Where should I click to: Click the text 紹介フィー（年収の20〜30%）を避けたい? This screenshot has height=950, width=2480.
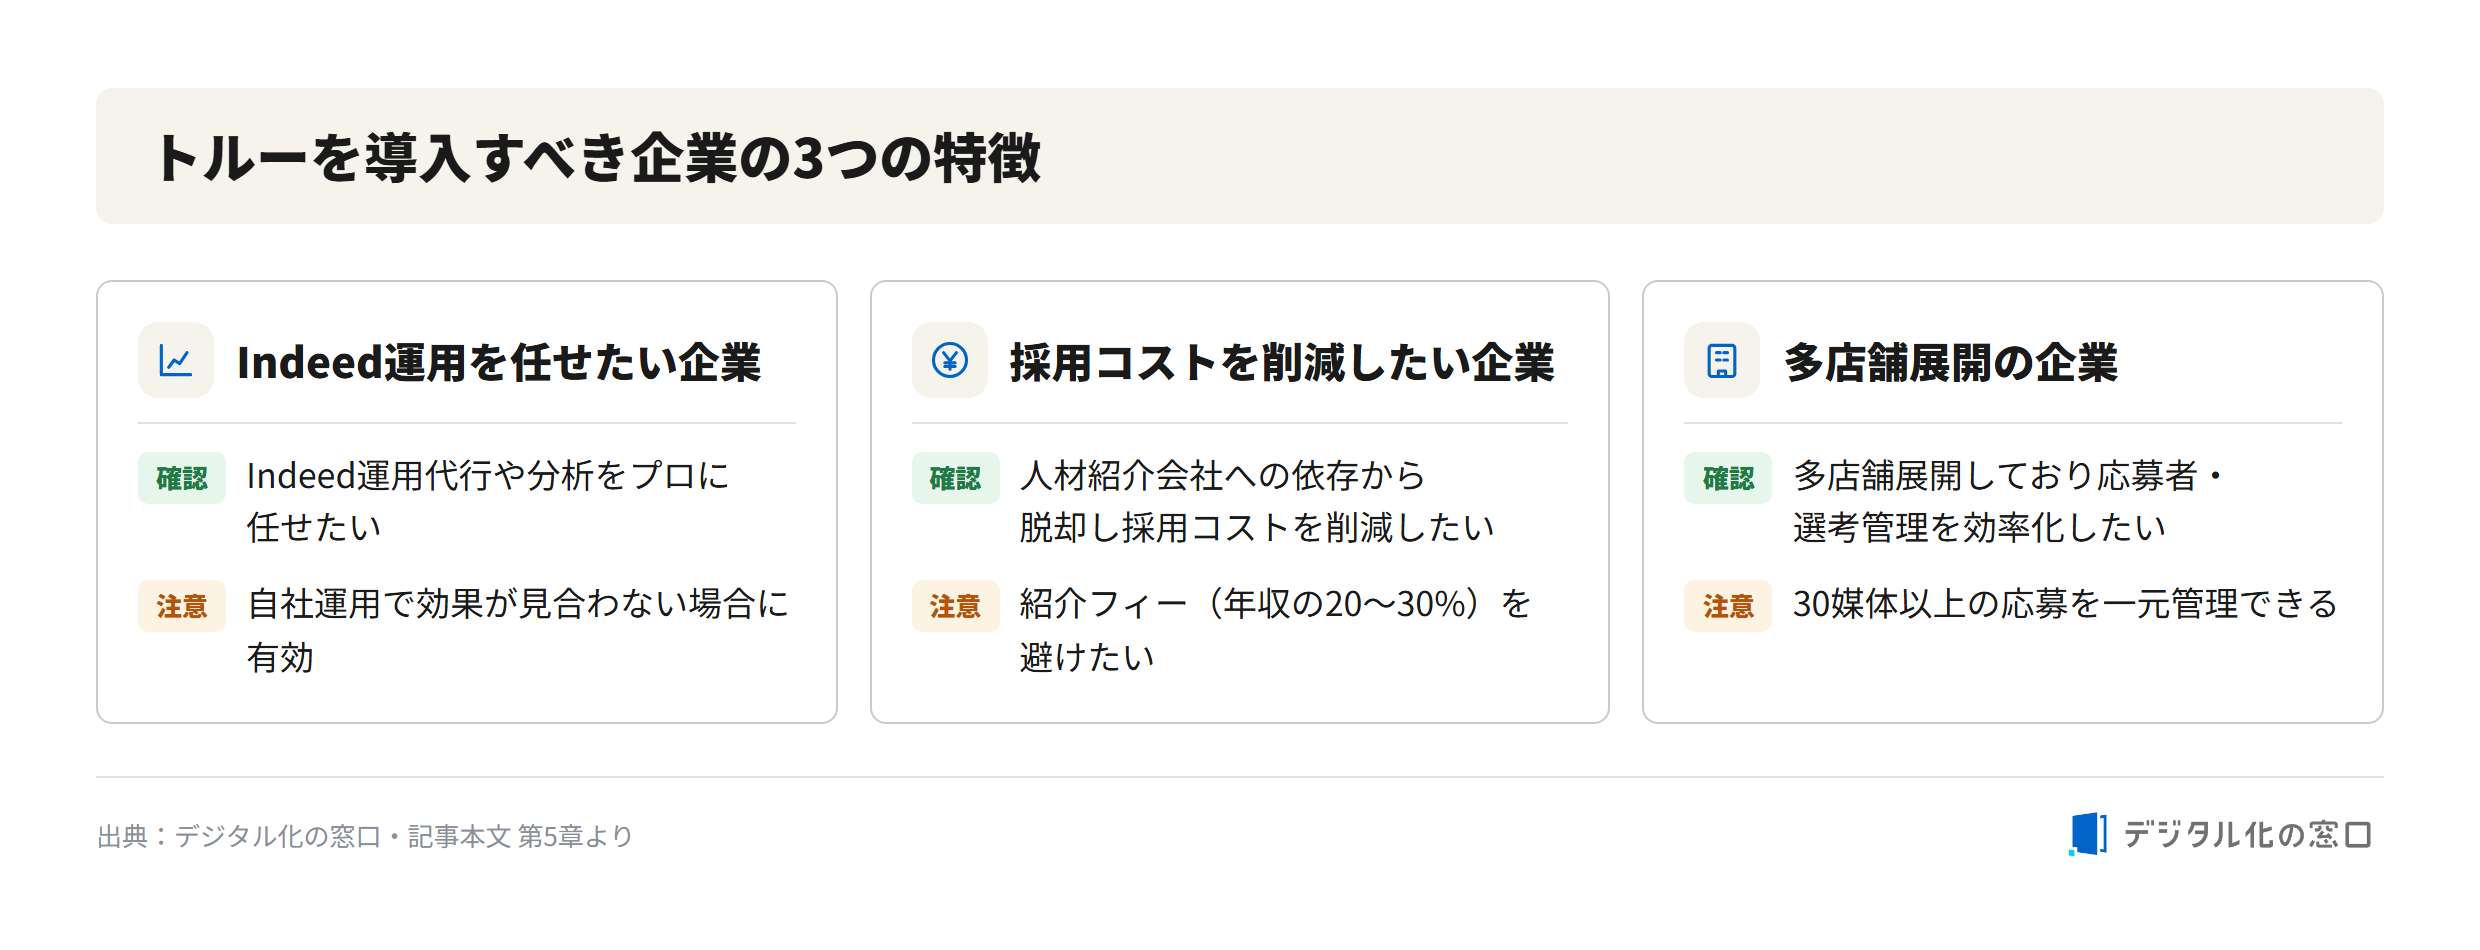pos(1275,630)
